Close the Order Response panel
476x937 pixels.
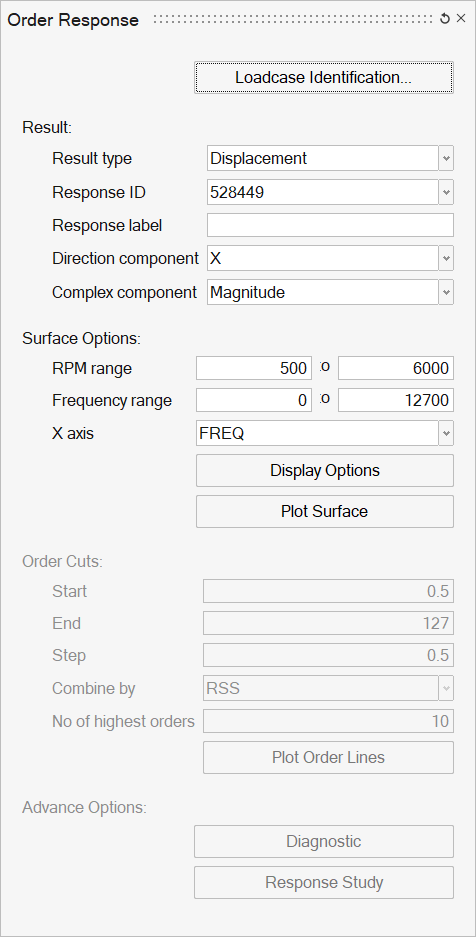[x=461, y=19]
